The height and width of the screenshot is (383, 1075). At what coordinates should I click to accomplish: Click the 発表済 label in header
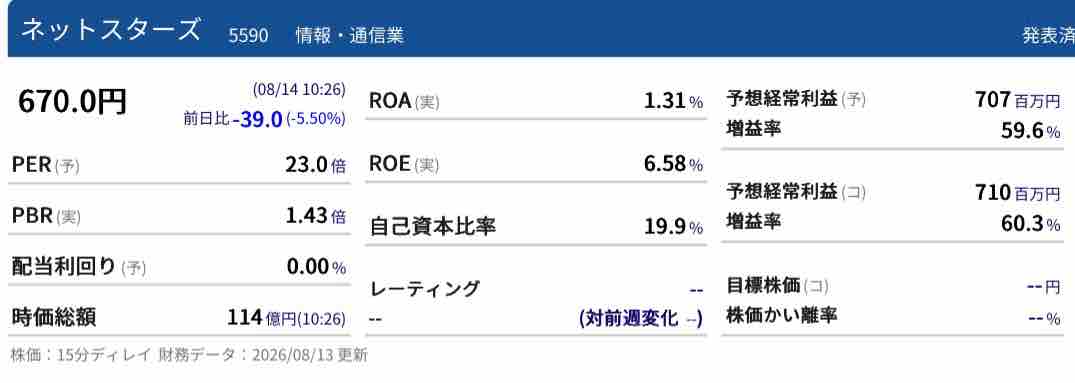click(1048, 36)
